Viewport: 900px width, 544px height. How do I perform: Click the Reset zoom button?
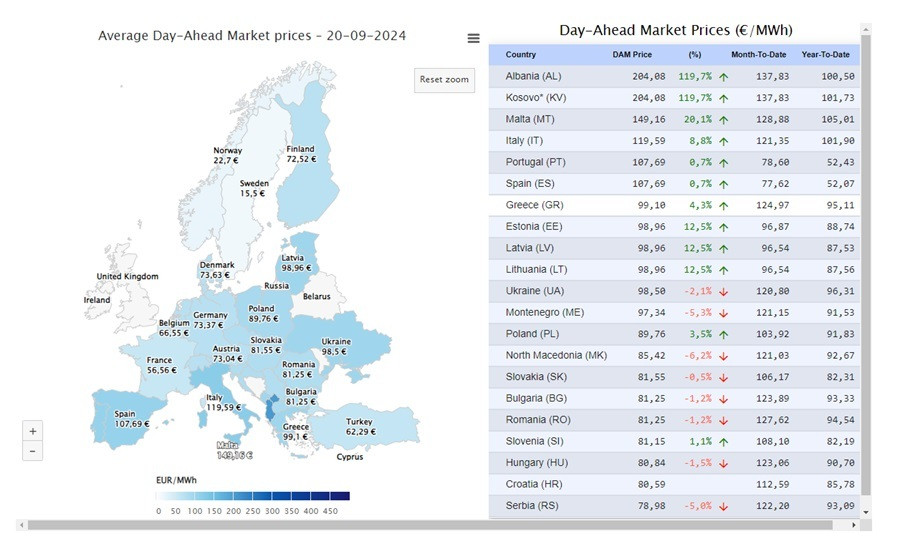(x=444, y=80)
